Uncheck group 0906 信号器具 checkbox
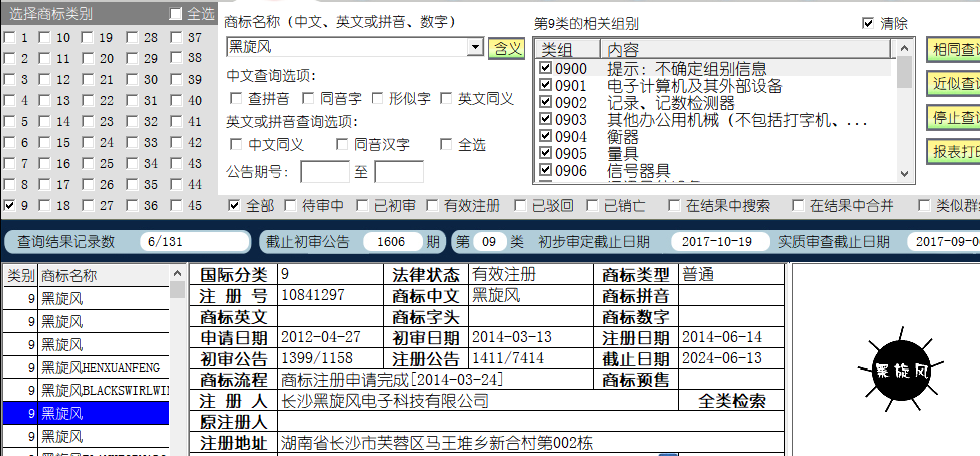This screenshot has height=456, width=980. (546, 170)
